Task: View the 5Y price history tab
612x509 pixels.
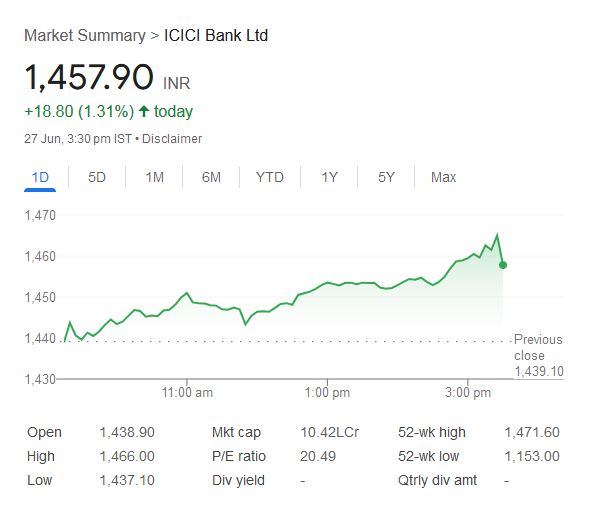Action: click(x=387, y=177)
